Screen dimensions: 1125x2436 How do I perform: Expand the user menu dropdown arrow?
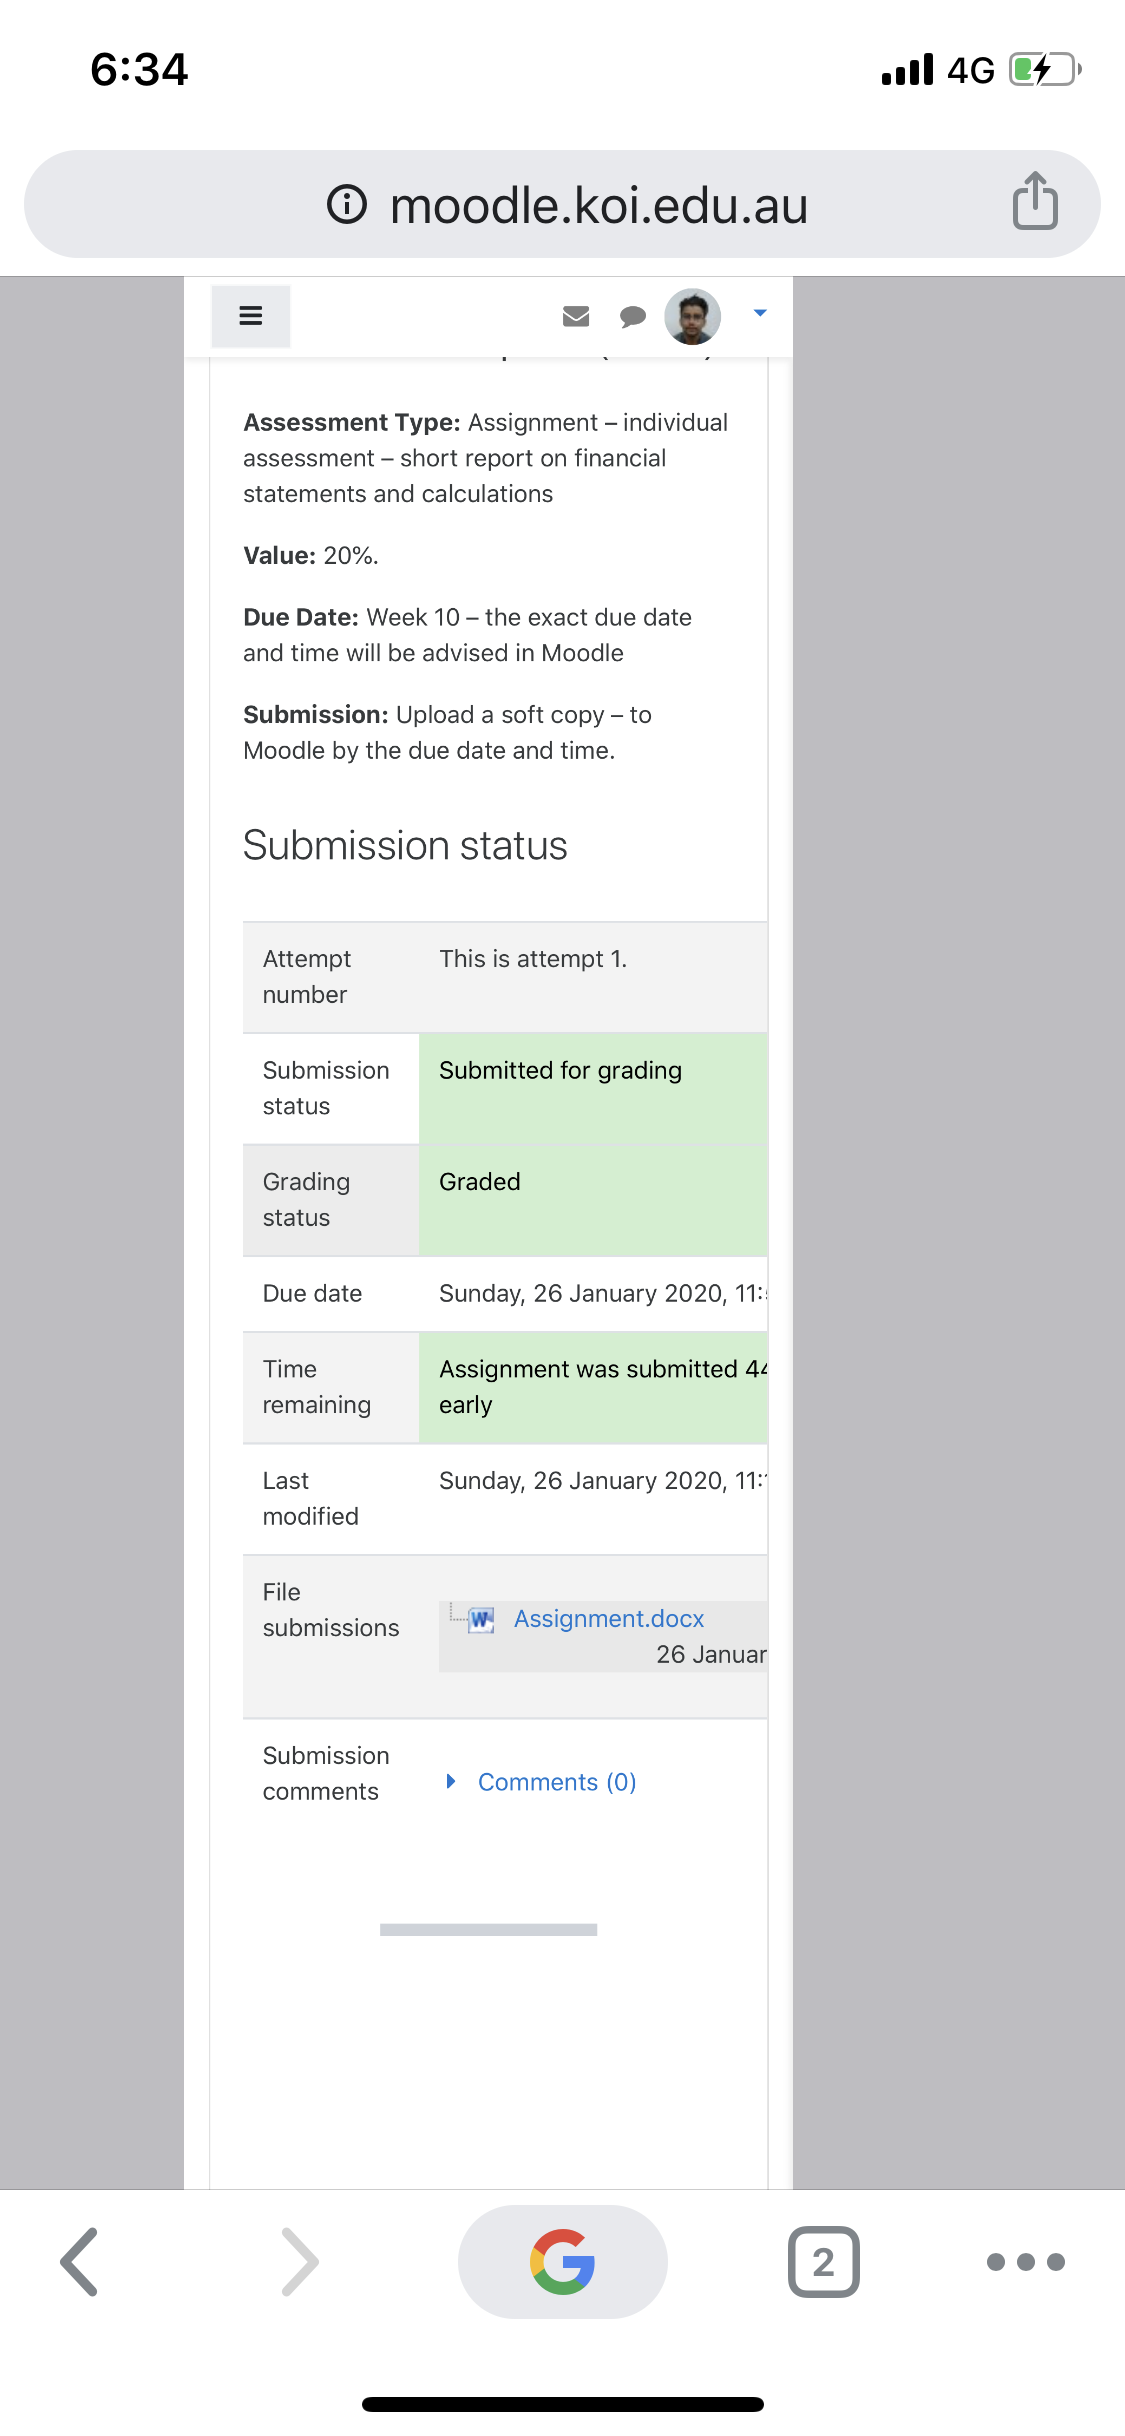(x=760, y=313)
